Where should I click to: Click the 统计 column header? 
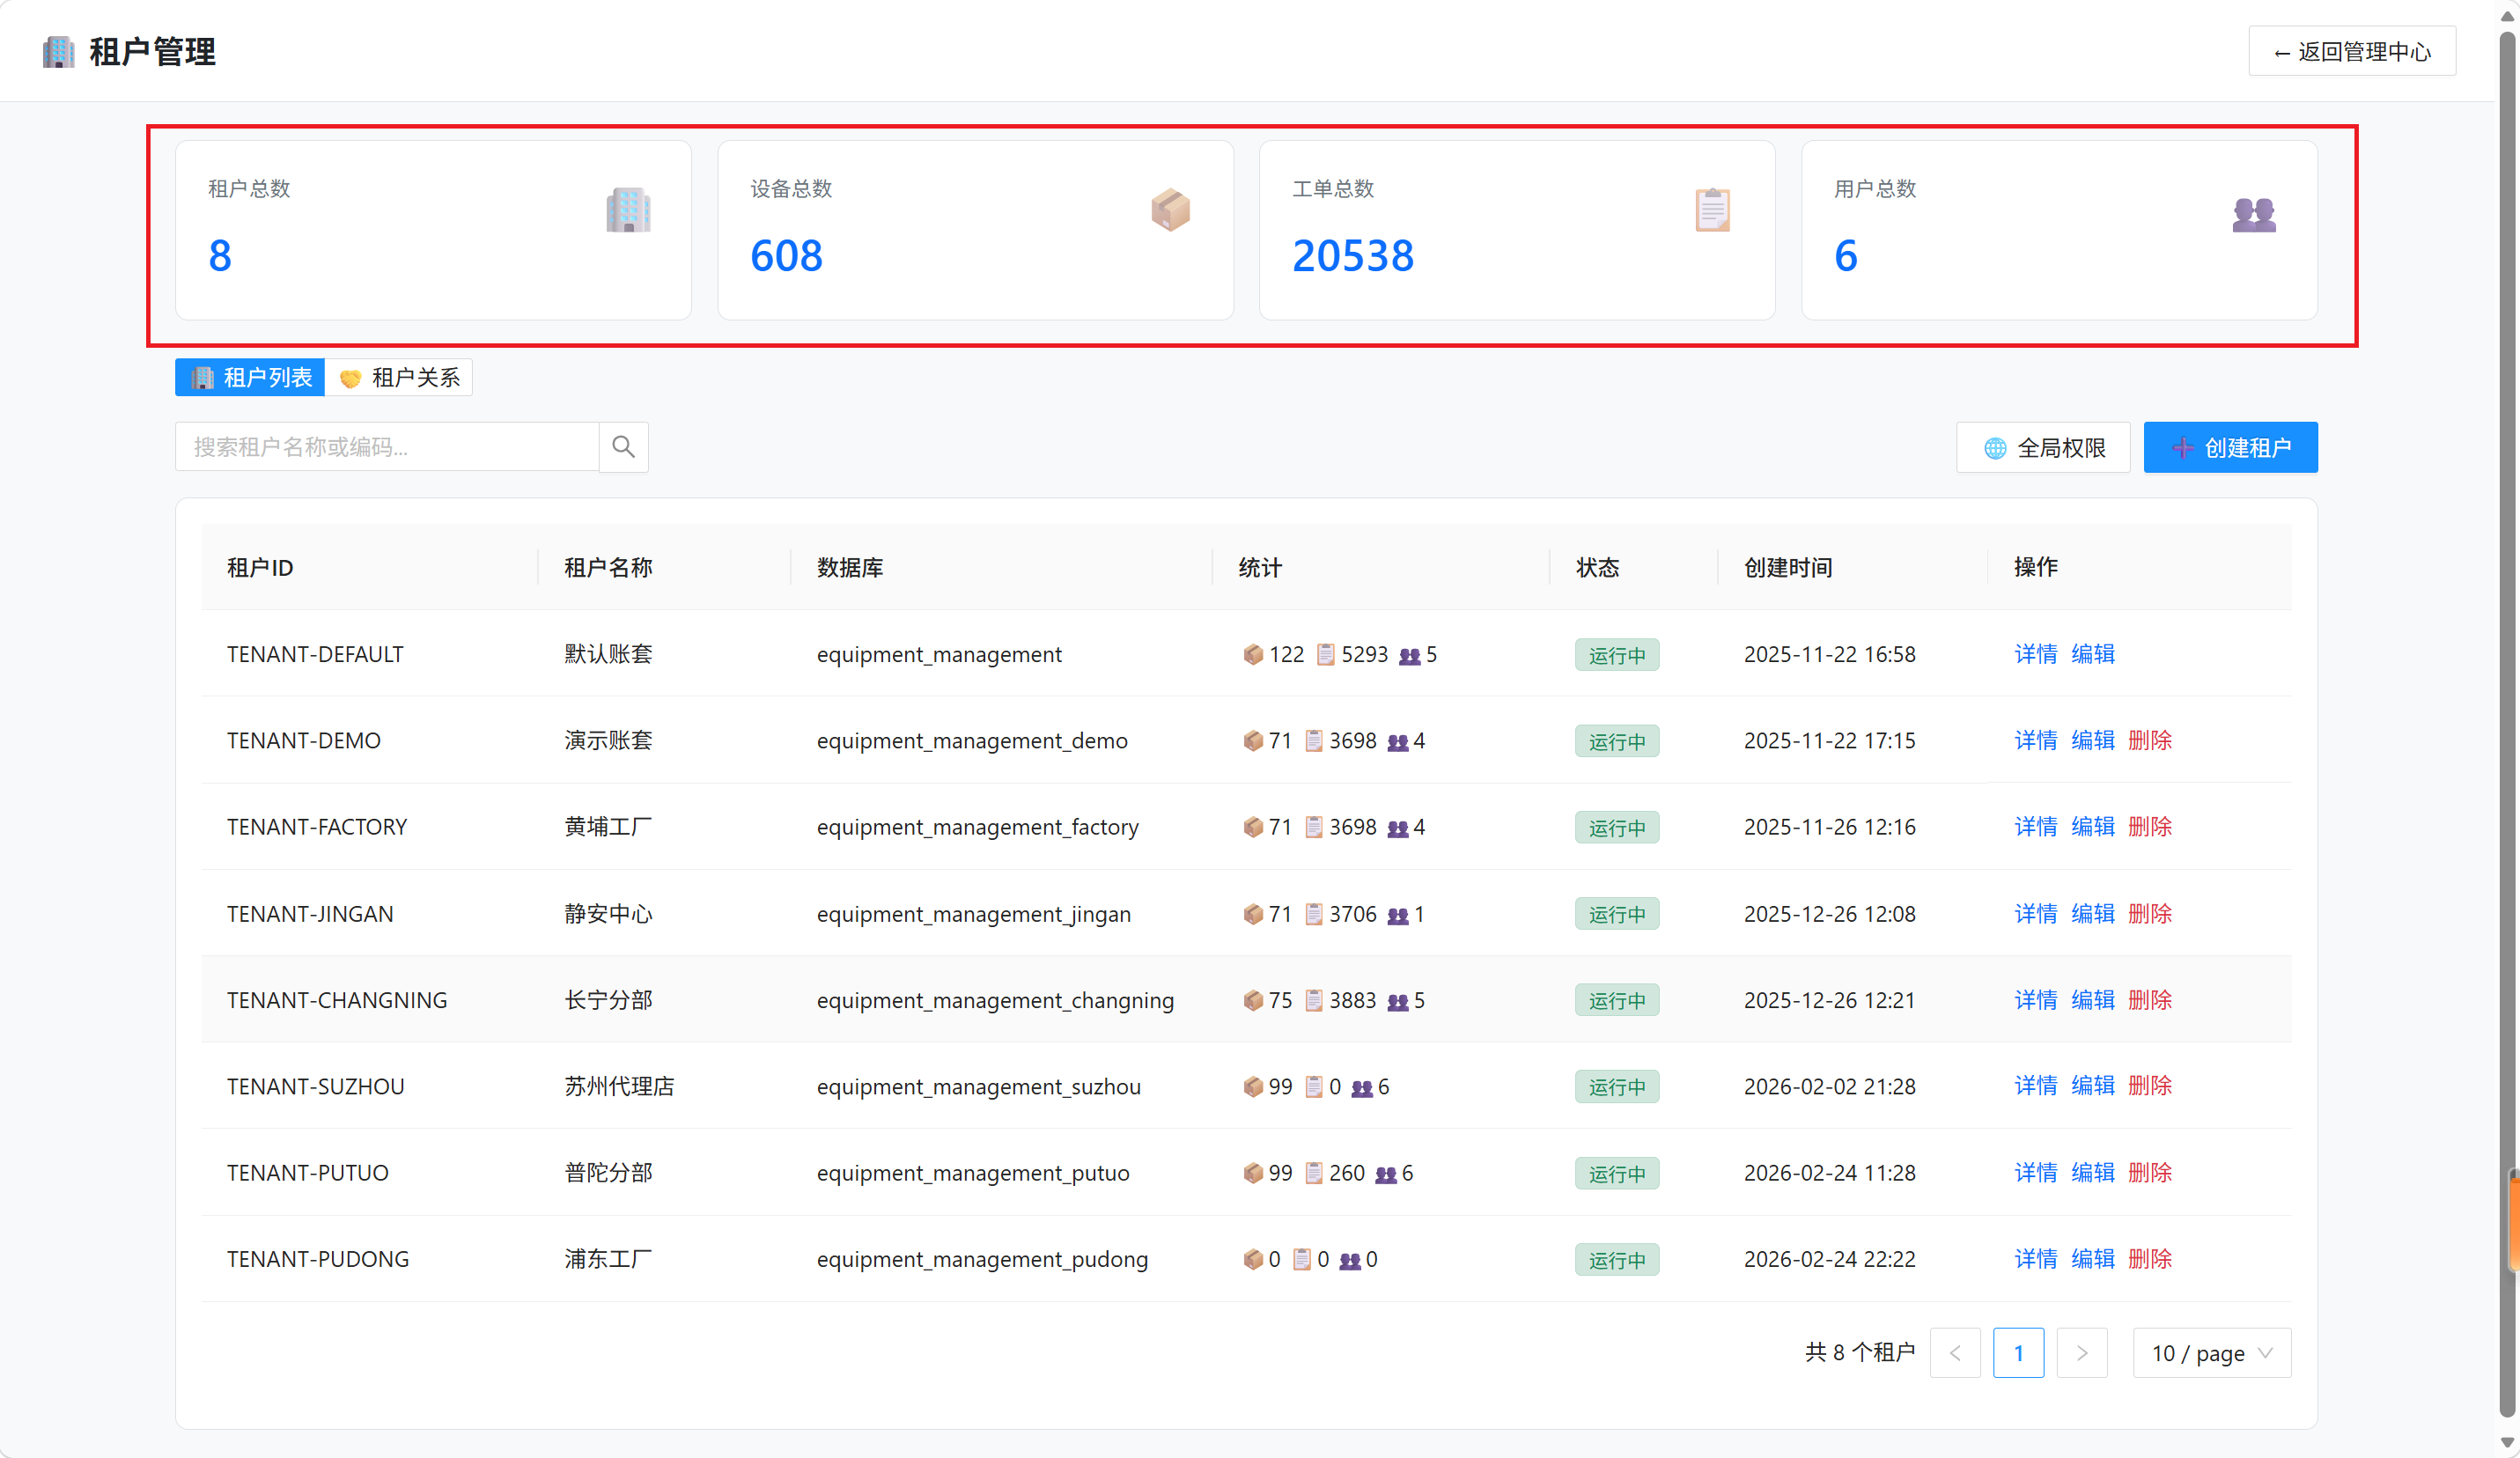(x=1260, y=568)
